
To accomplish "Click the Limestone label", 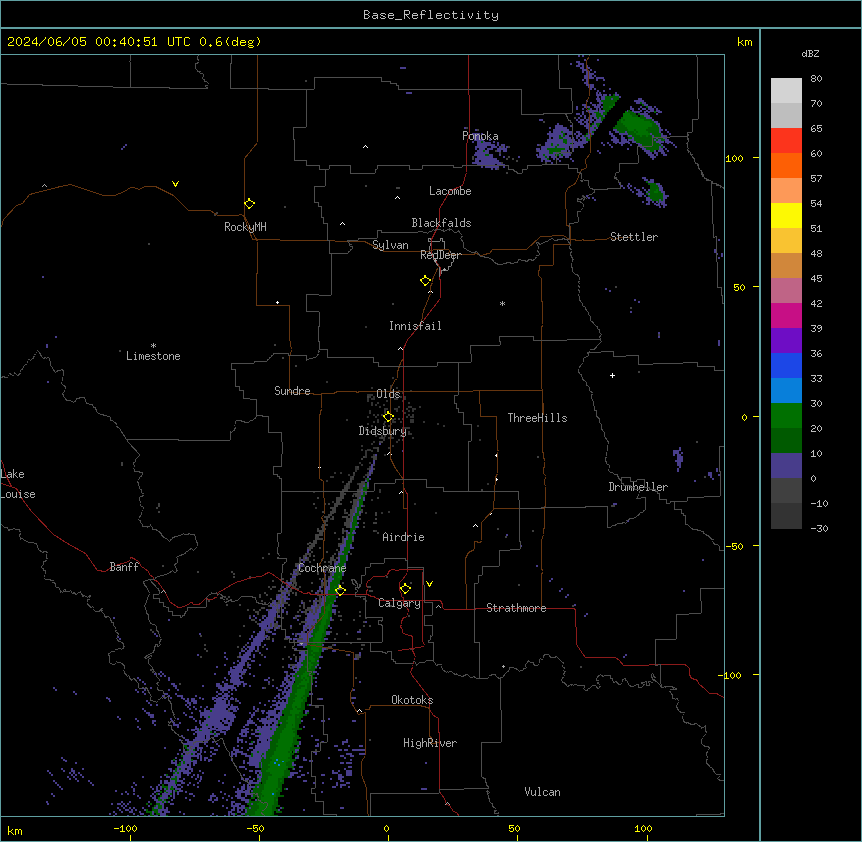I will coord(153,356).
